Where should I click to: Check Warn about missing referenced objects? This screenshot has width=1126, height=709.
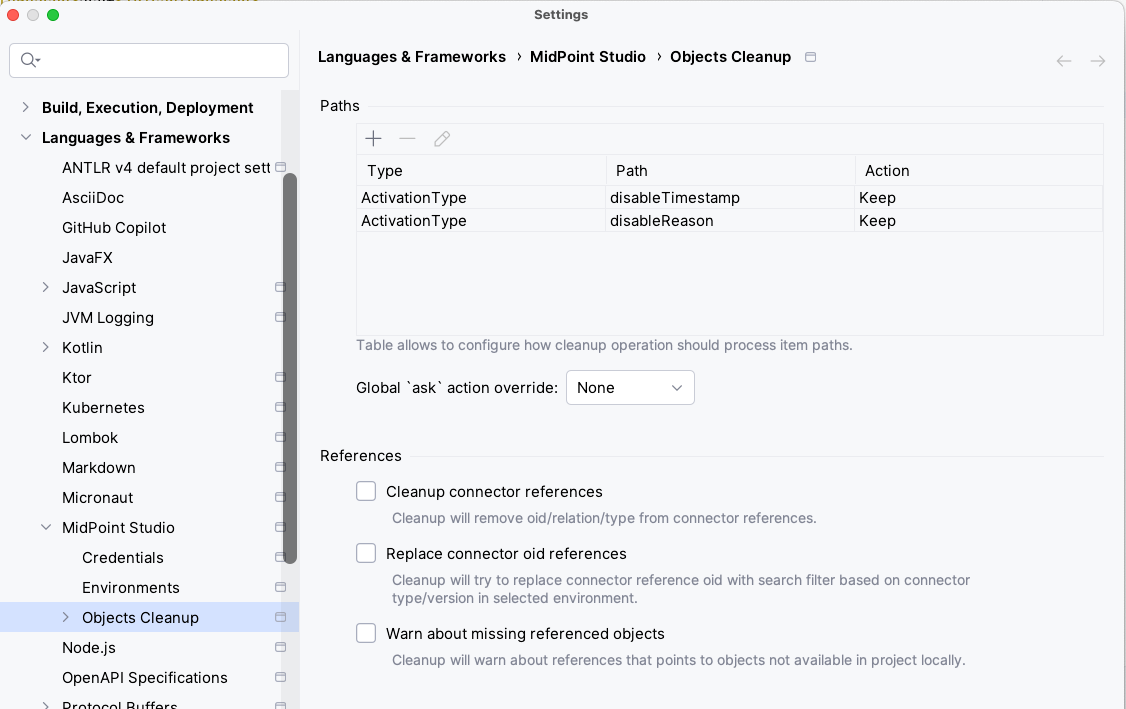pos(366,632)
